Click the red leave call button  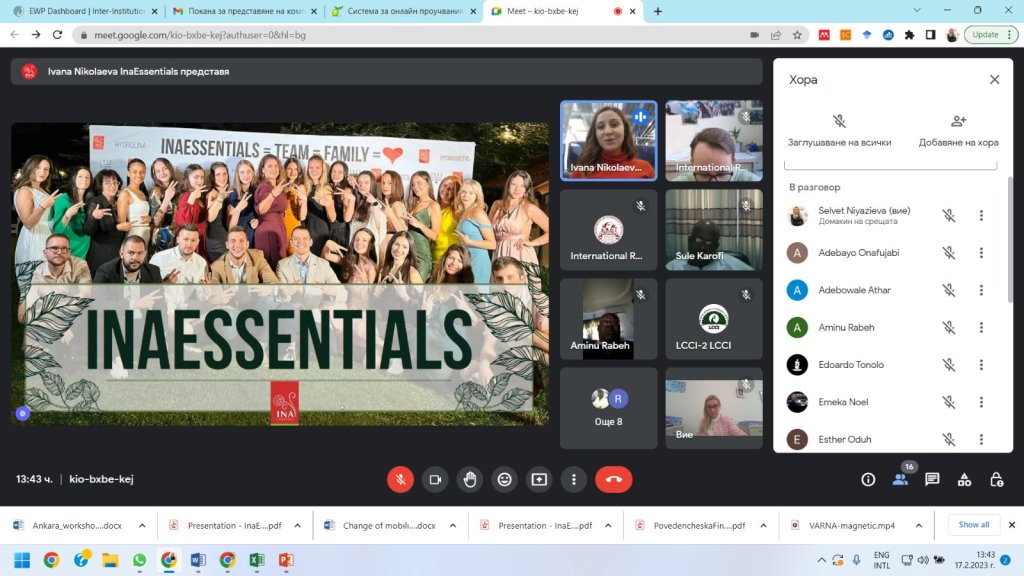point(613,479)
